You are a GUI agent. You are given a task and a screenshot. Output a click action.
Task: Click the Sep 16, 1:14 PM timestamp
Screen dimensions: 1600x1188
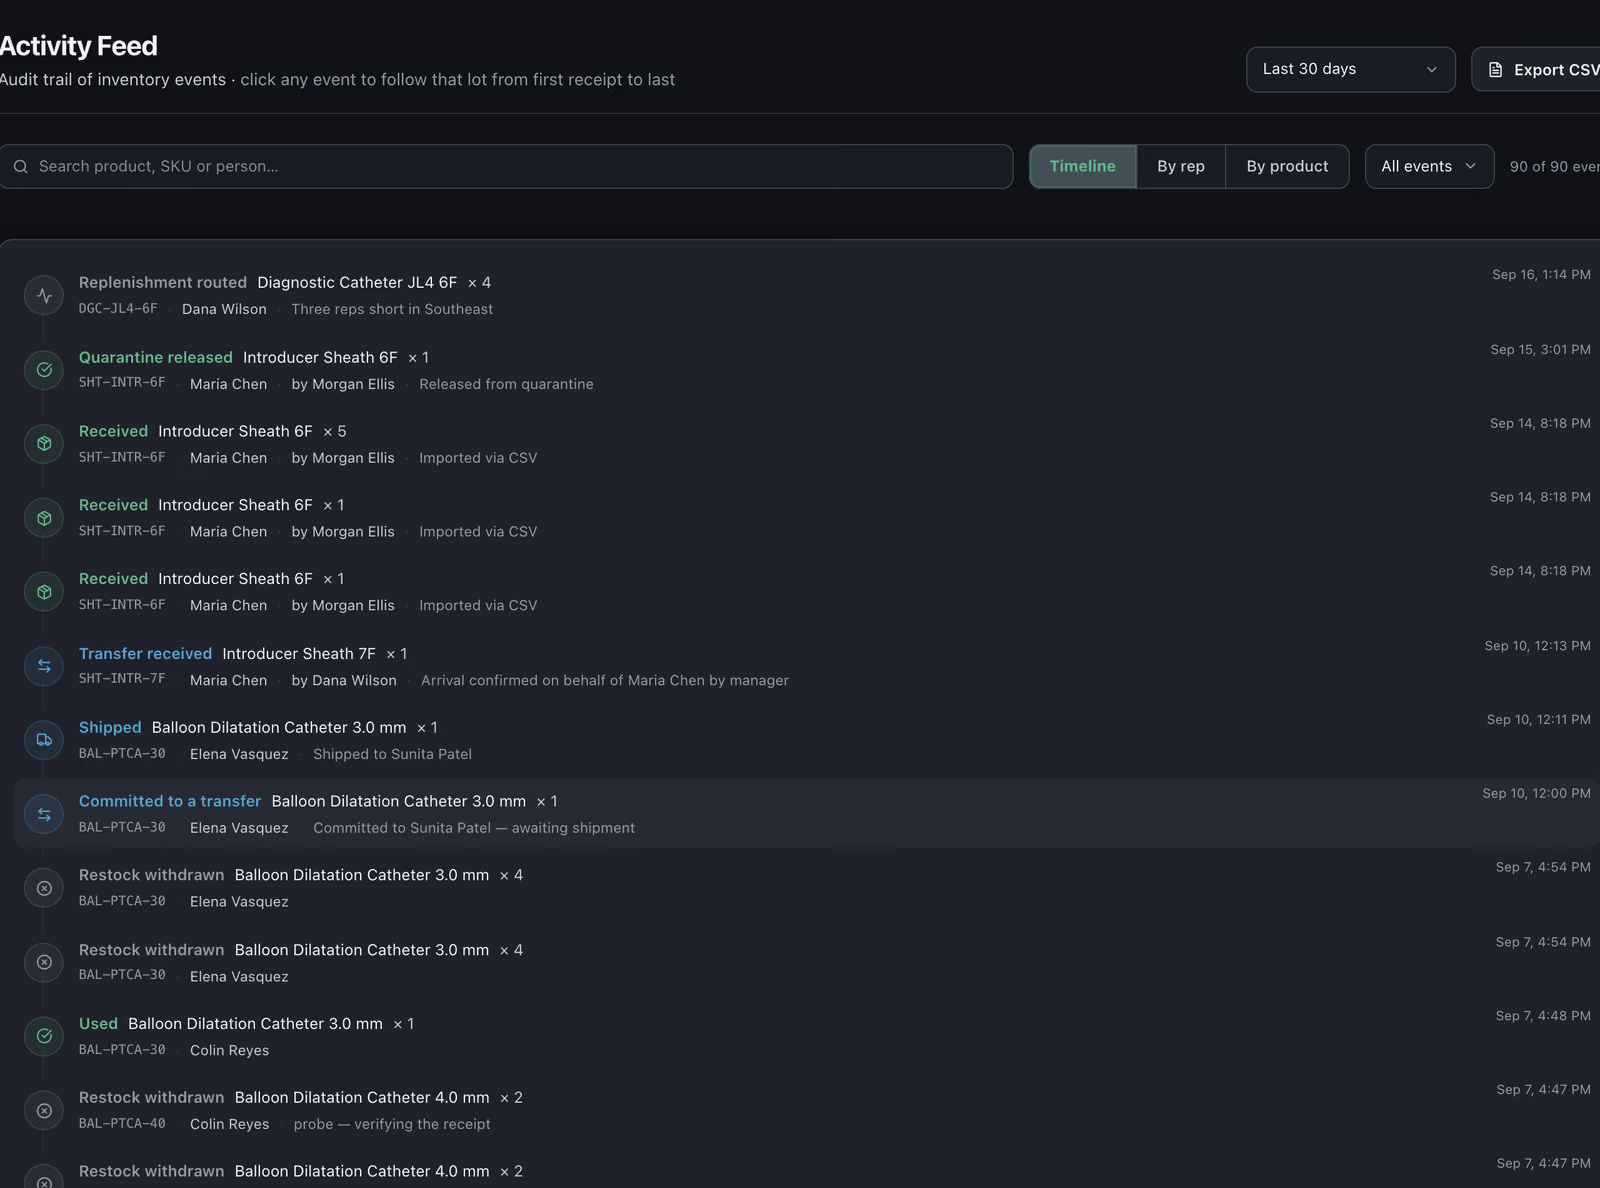pyautogui.click(x=1541, y=275)
